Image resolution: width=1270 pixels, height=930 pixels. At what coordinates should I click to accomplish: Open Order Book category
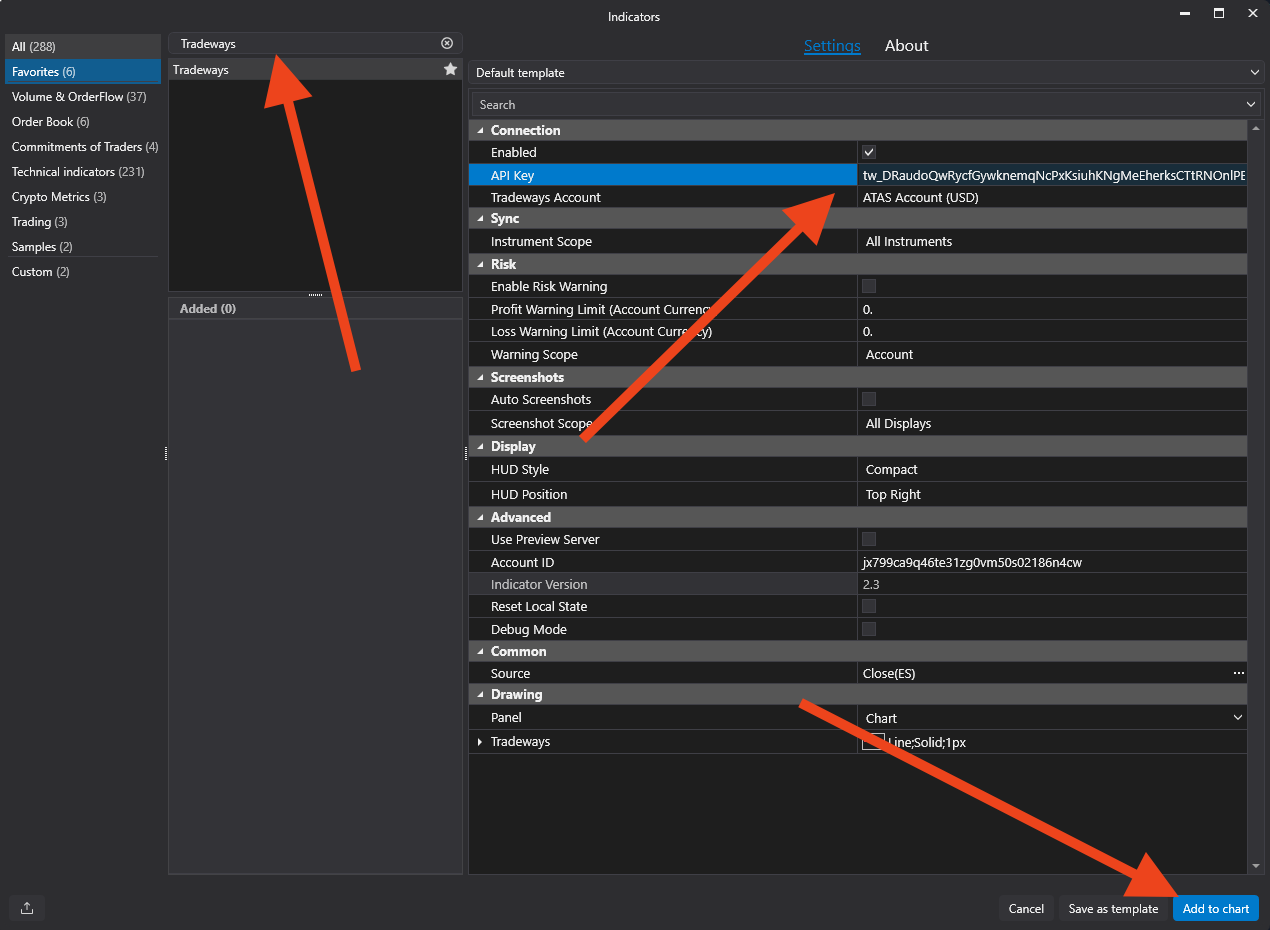82,122
